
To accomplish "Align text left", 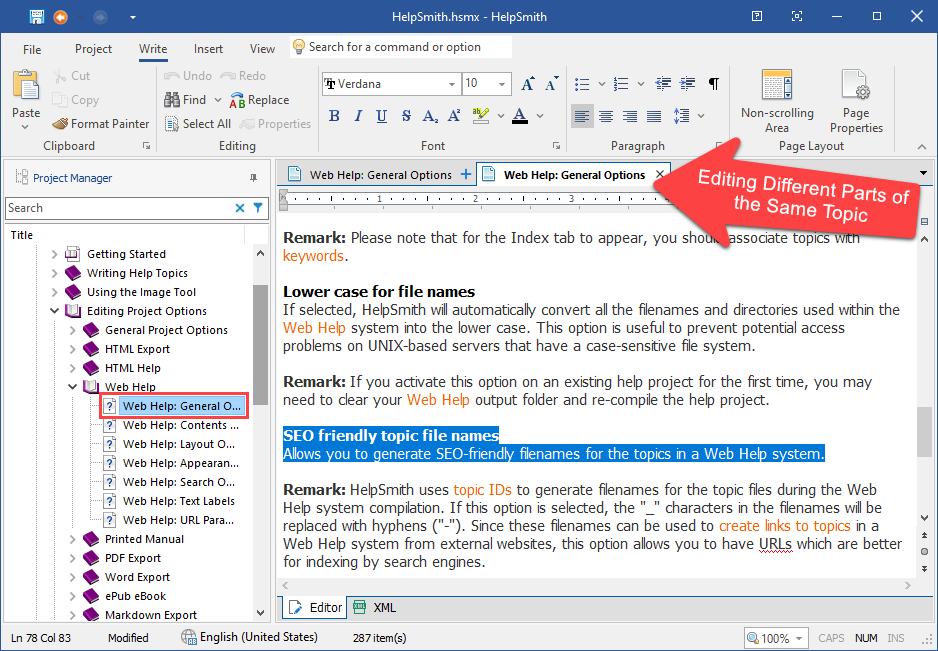I will (x=581, y=116).
